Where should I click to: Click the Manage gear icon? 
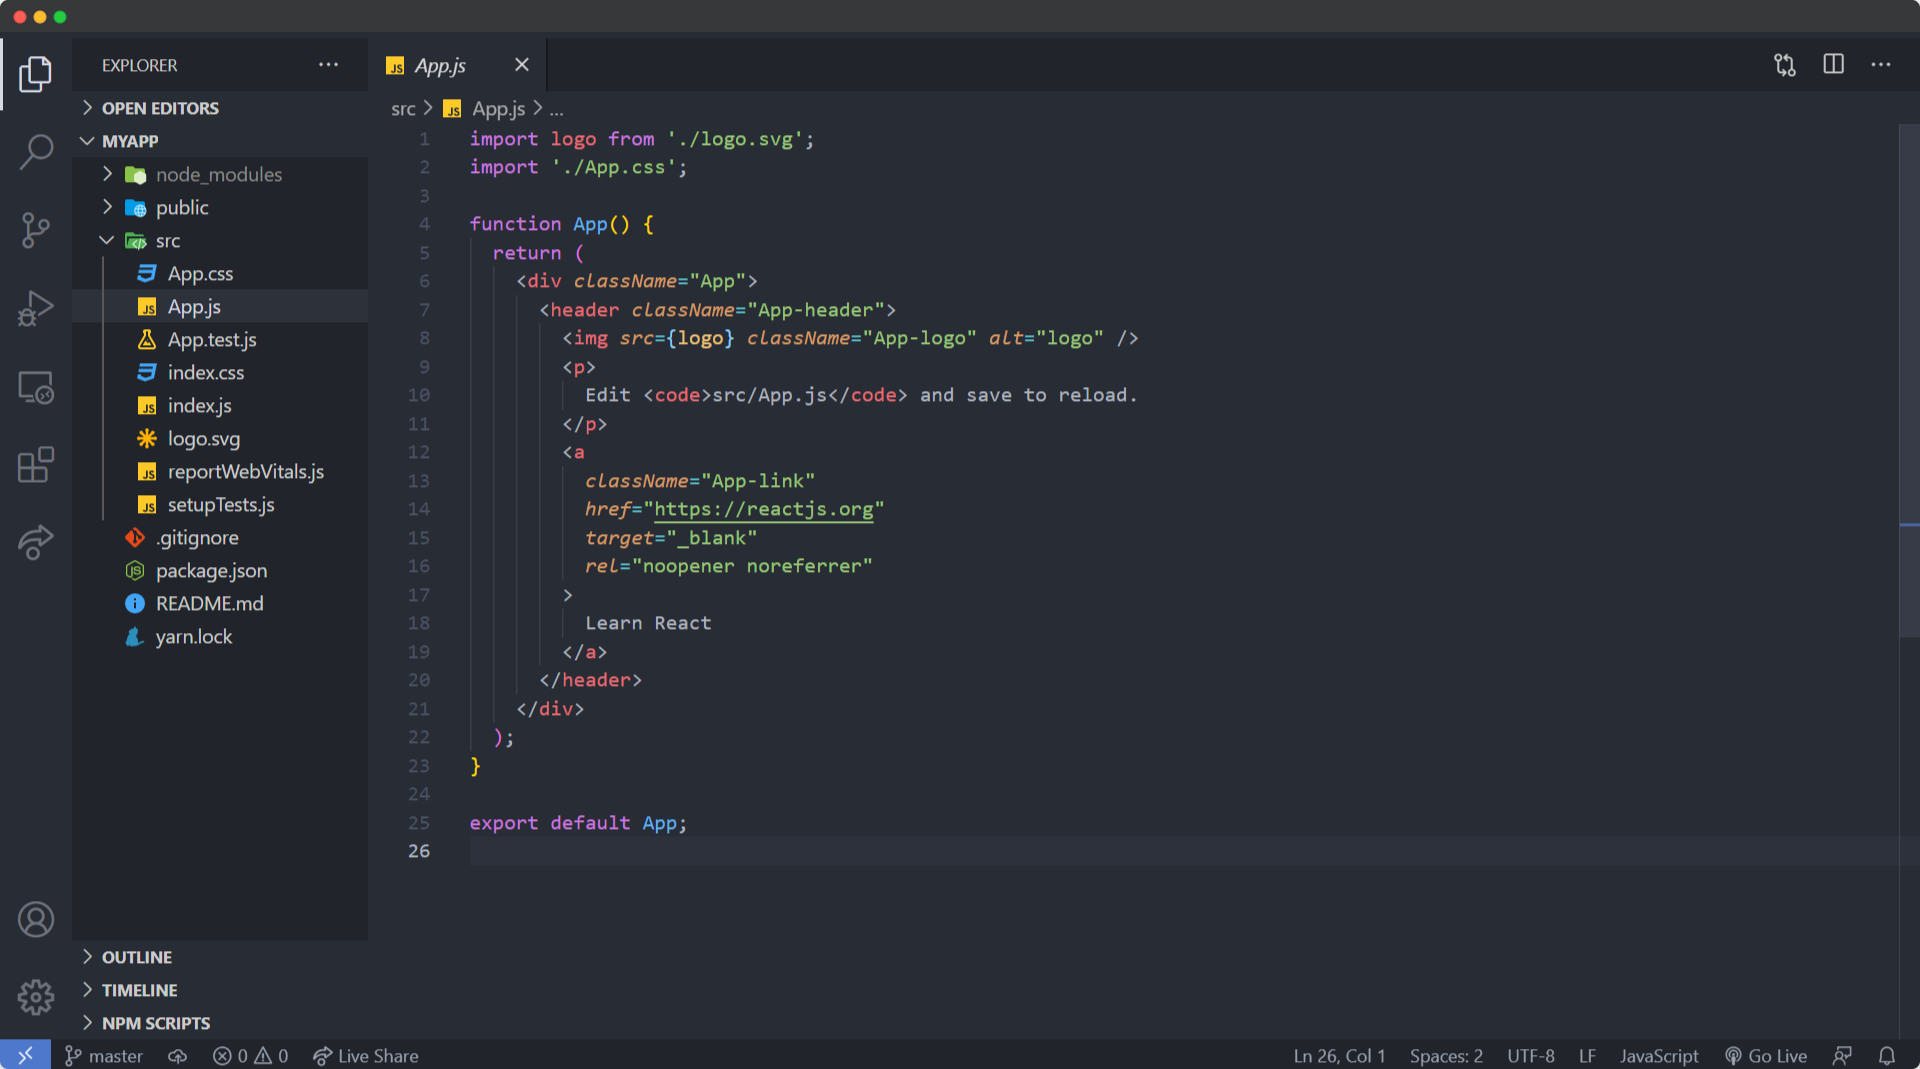(x=36, y=996)
